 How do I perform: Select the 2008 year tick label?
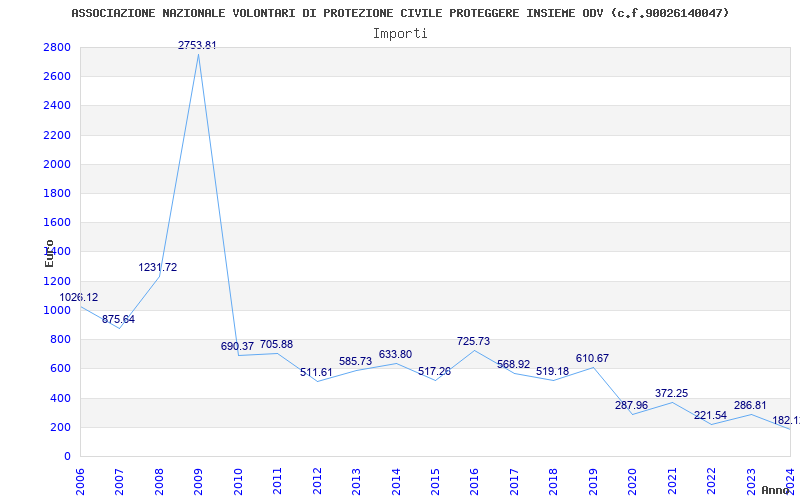click(159, 482)
